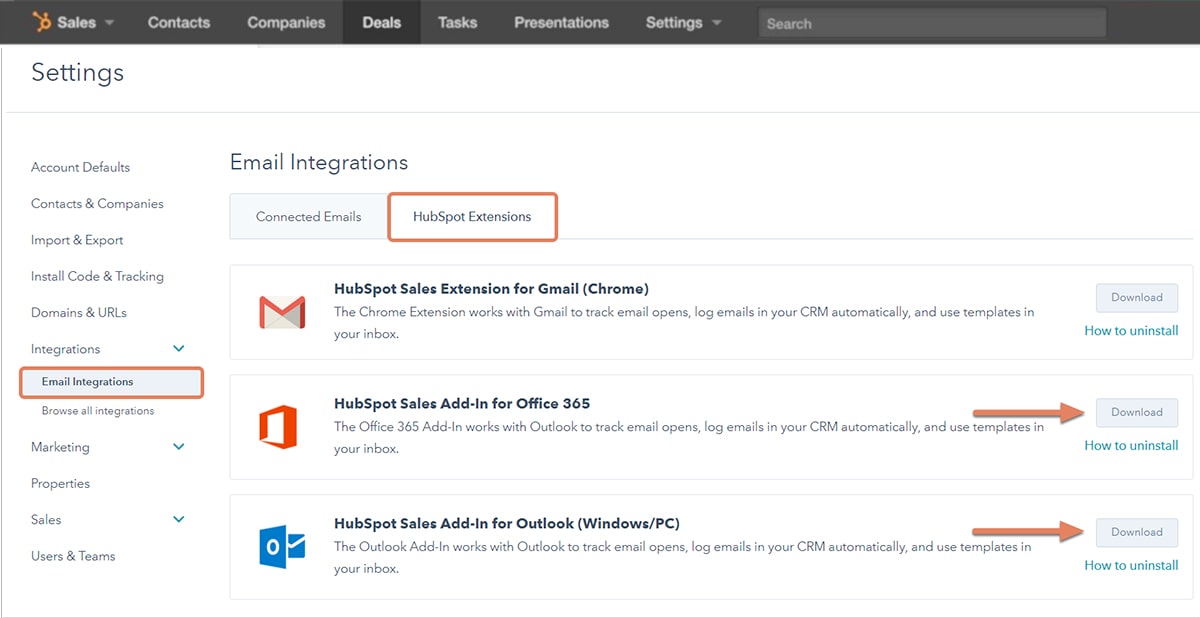Navigate to the Tasks menu

457,21
